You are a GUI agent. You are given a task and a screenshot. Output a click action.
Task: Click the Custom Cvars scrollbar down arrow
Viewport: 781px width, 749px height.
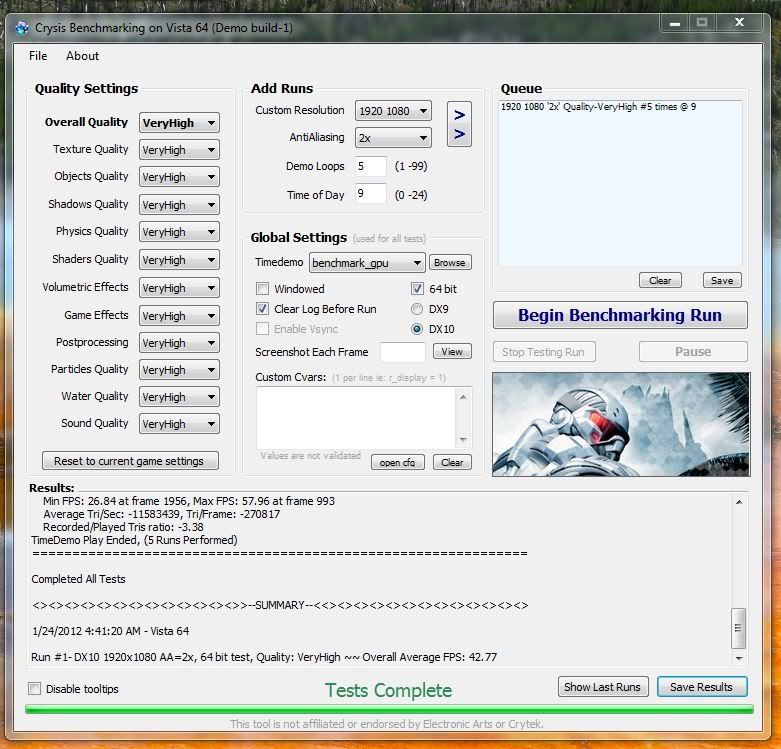(463, 439)
